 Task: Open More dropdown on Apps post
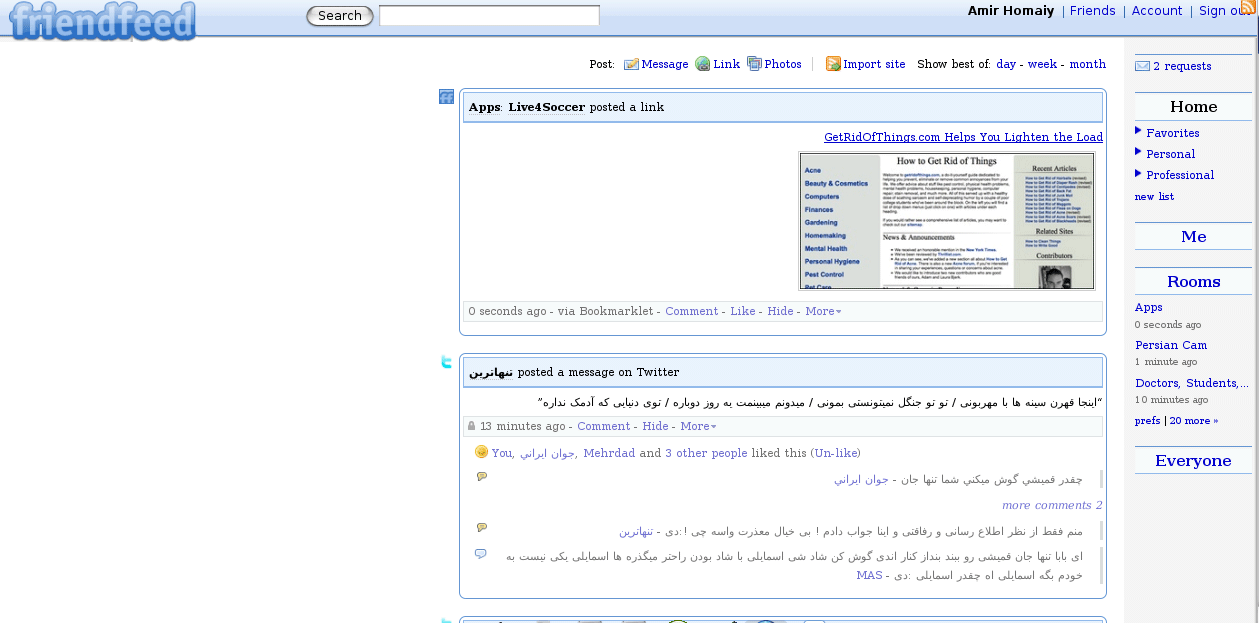(x=823, y=312)
